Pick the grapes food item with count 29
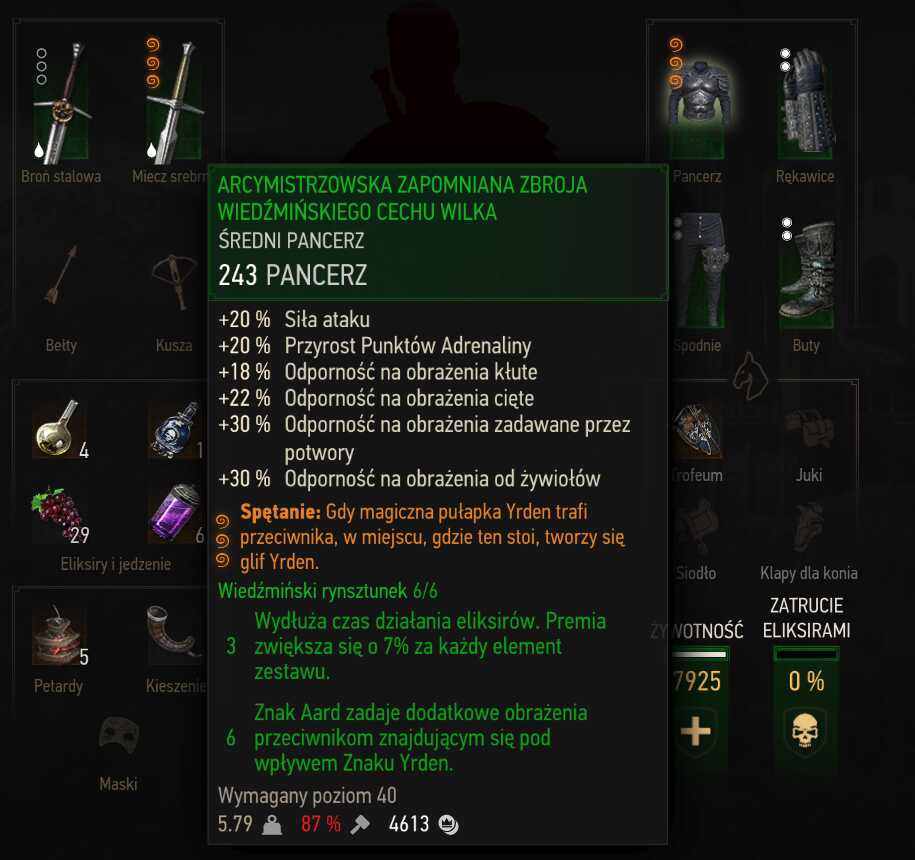The width and height of the screenshot is (915, 860). click(59, 513)
